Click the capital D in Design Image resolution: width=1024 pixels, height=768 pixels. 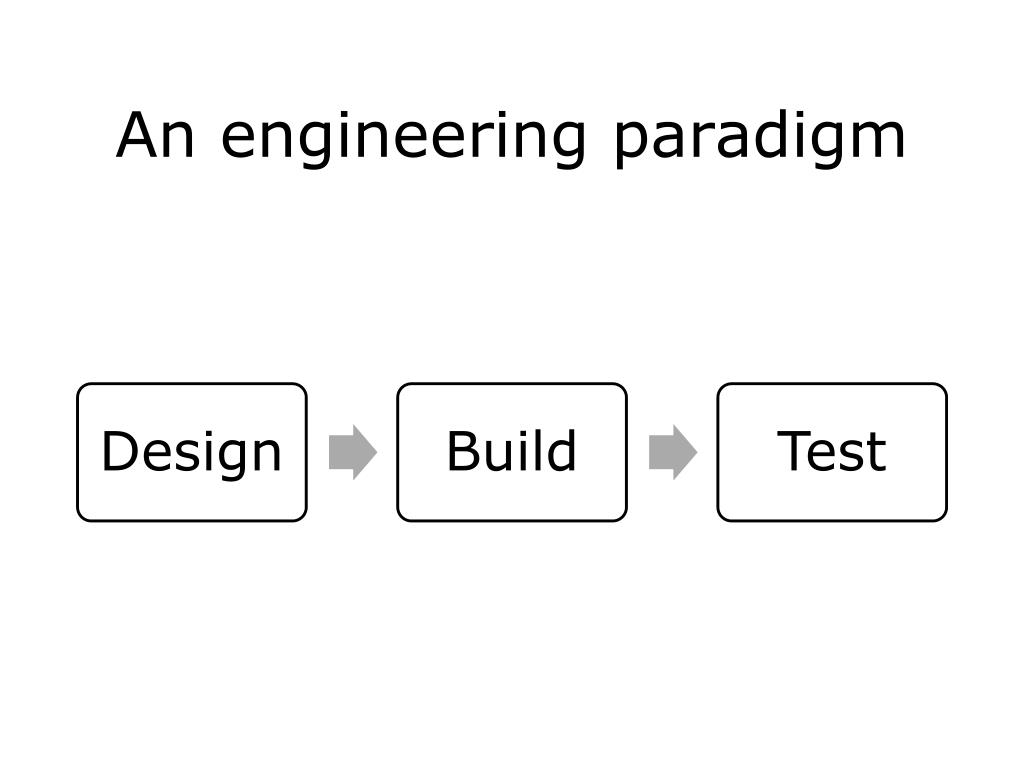point(120,451)
